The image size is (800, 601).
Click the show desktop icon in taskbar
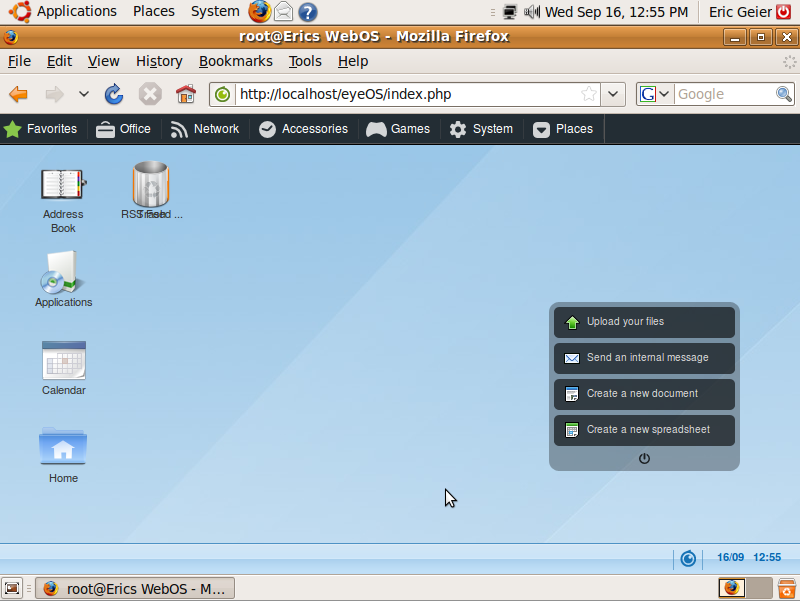(x=12, y=588)
